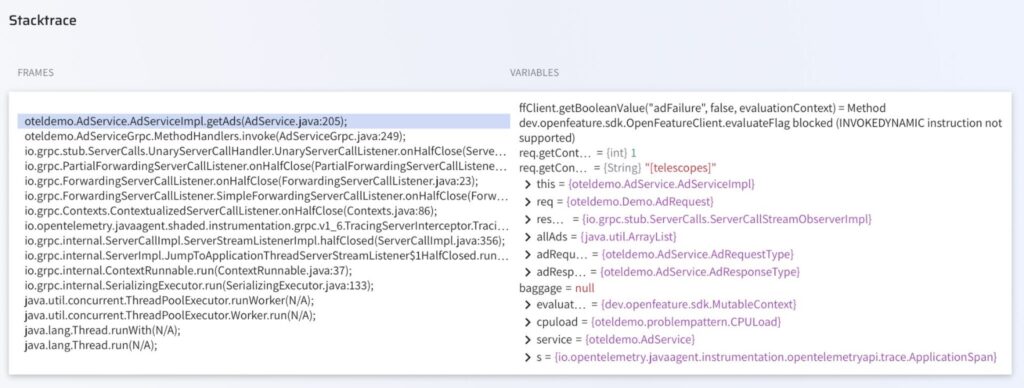The height and width of the screenshot is (388, 1024).
Task: Expand the MutableContext variable
Action: point(527,305)
